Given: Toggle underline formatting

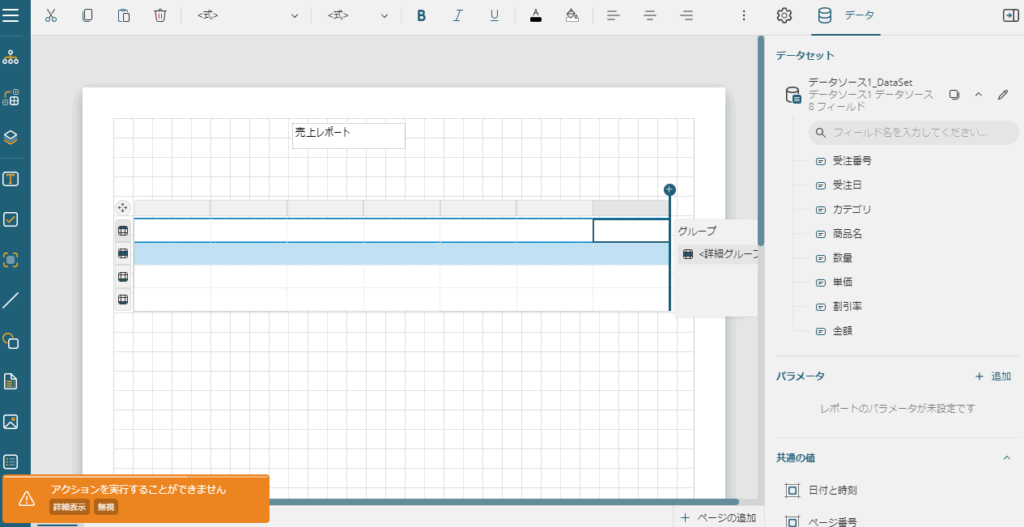Looking at the screenshot, I should click(x=494, y=16).
